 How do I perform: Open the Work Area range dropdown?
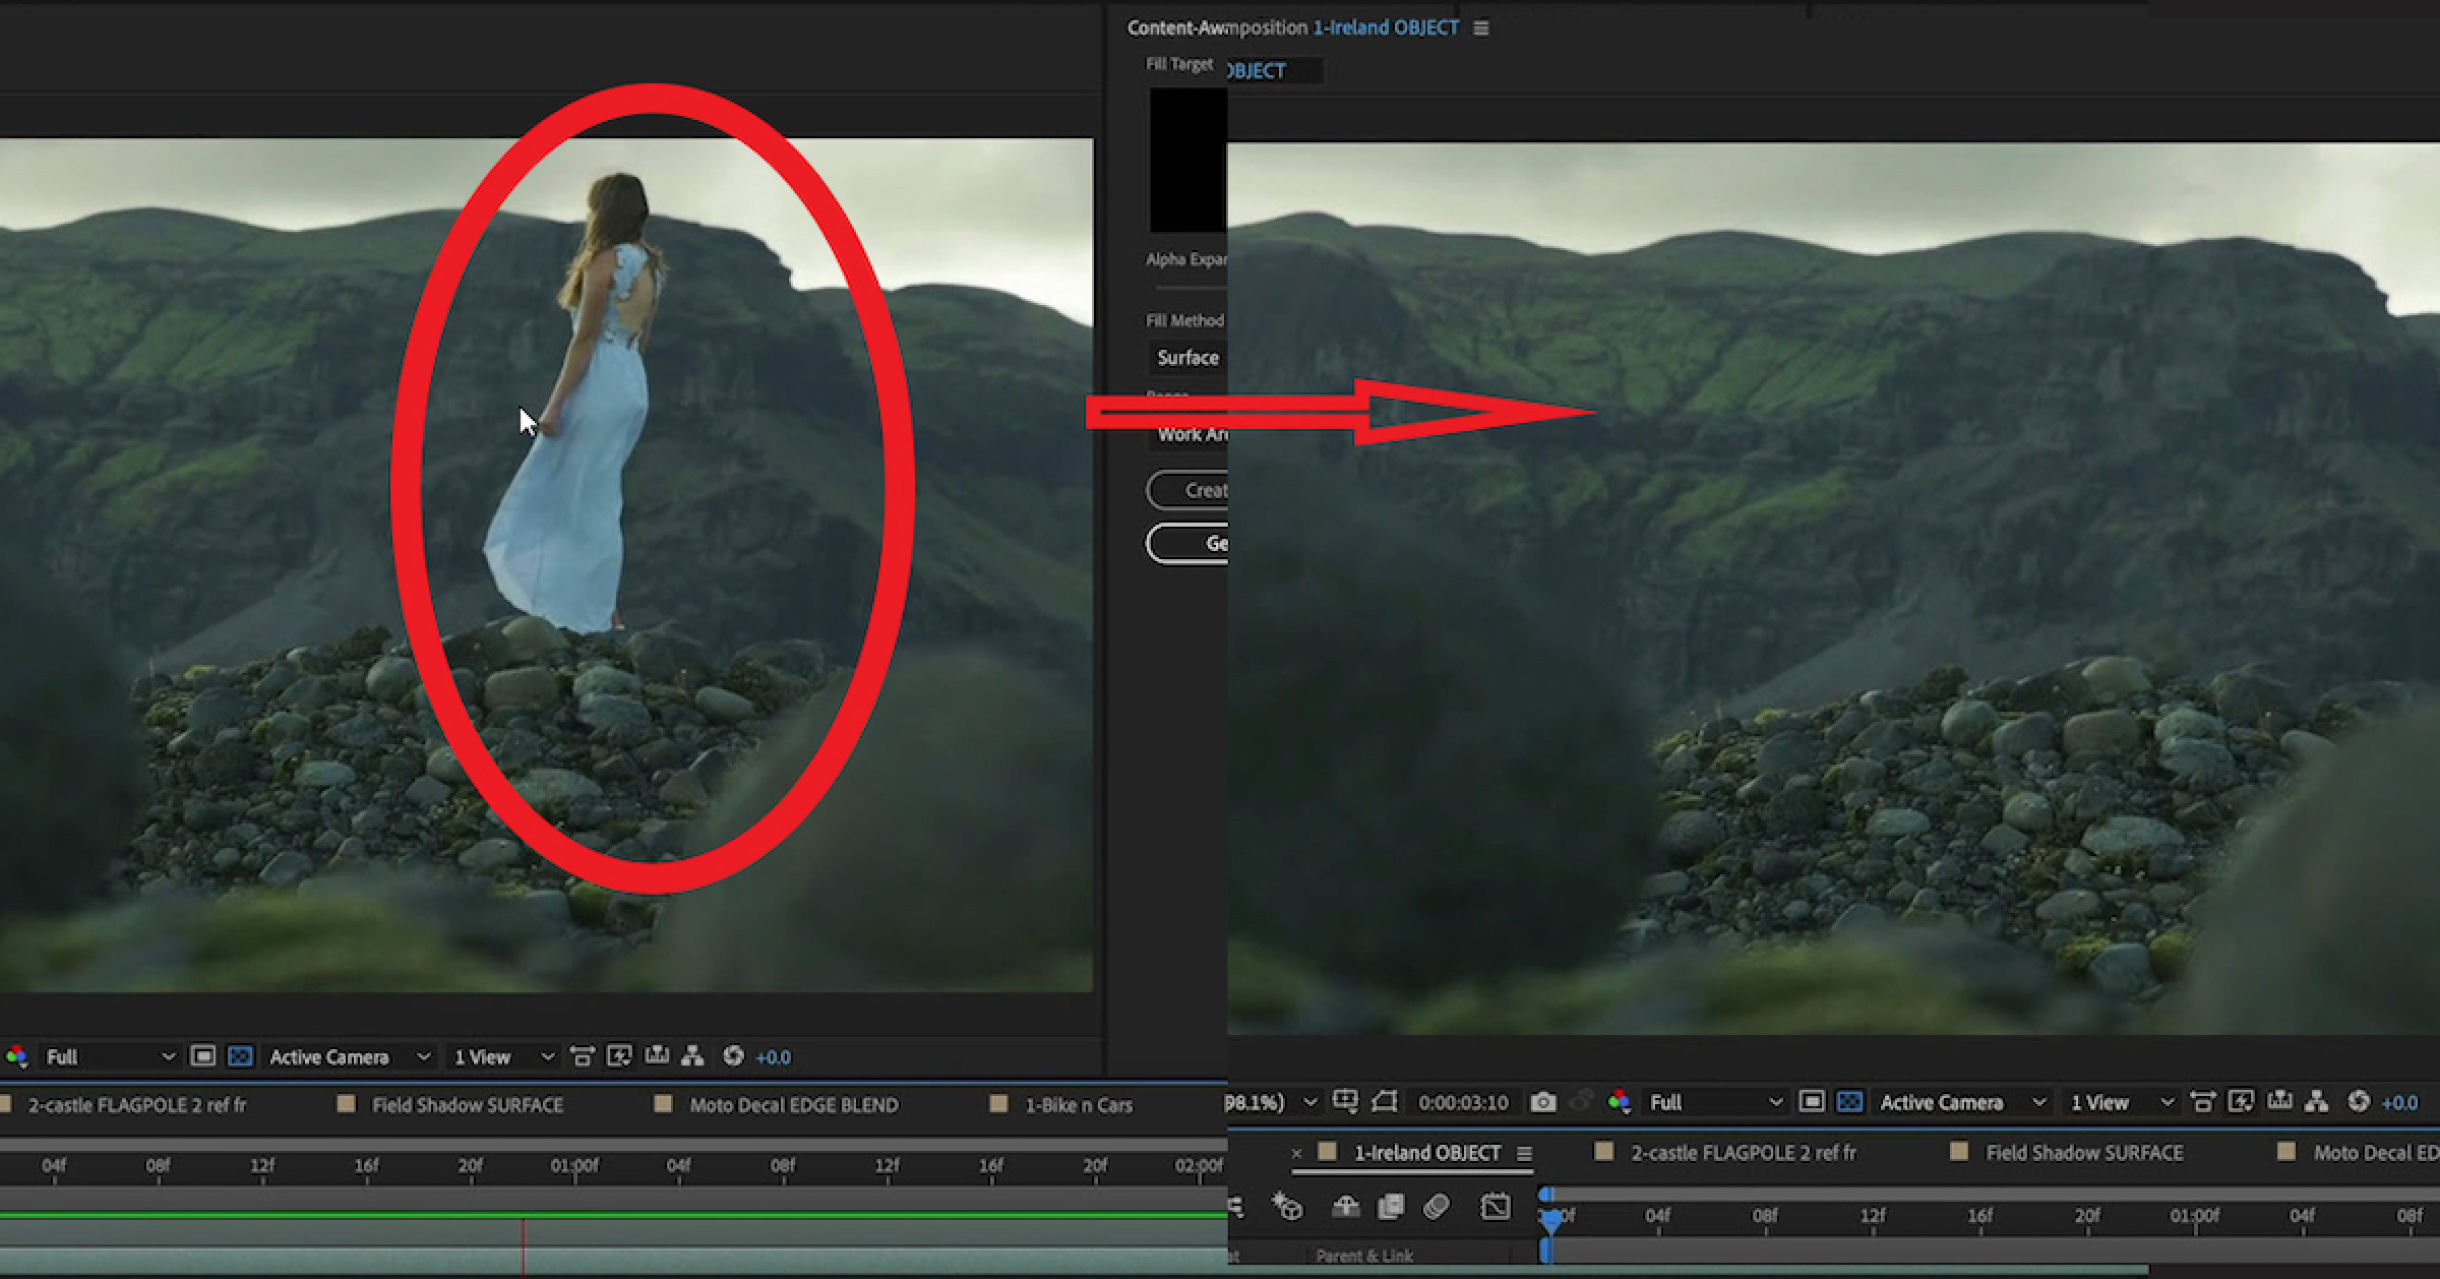click(x=1188, y=434)
